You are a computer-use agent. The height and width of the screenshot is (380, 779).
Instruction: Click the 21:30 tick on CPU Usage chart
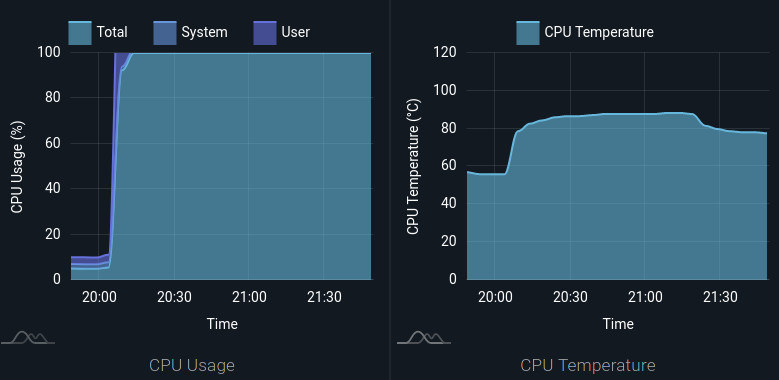[x=324, y=298]
